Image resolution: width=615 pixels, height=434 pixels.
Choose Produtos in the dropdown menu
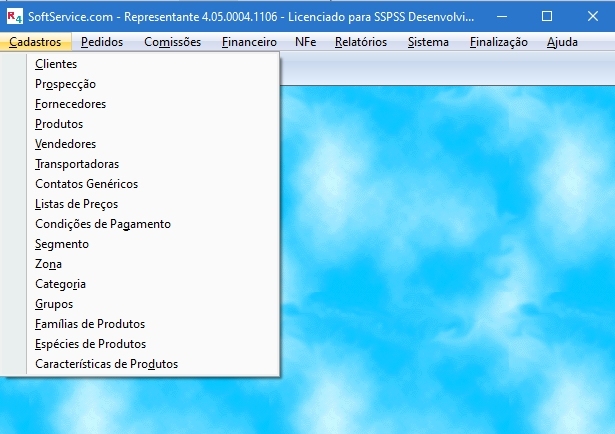click(x=59, y=124)
